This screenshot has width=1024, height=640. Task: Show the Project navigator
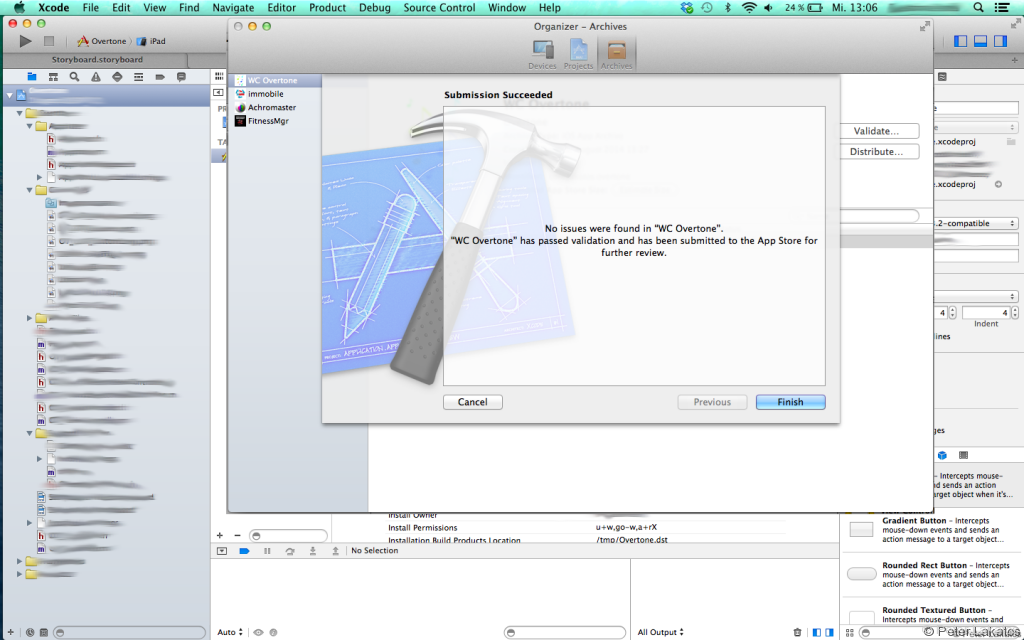point(31,77)
